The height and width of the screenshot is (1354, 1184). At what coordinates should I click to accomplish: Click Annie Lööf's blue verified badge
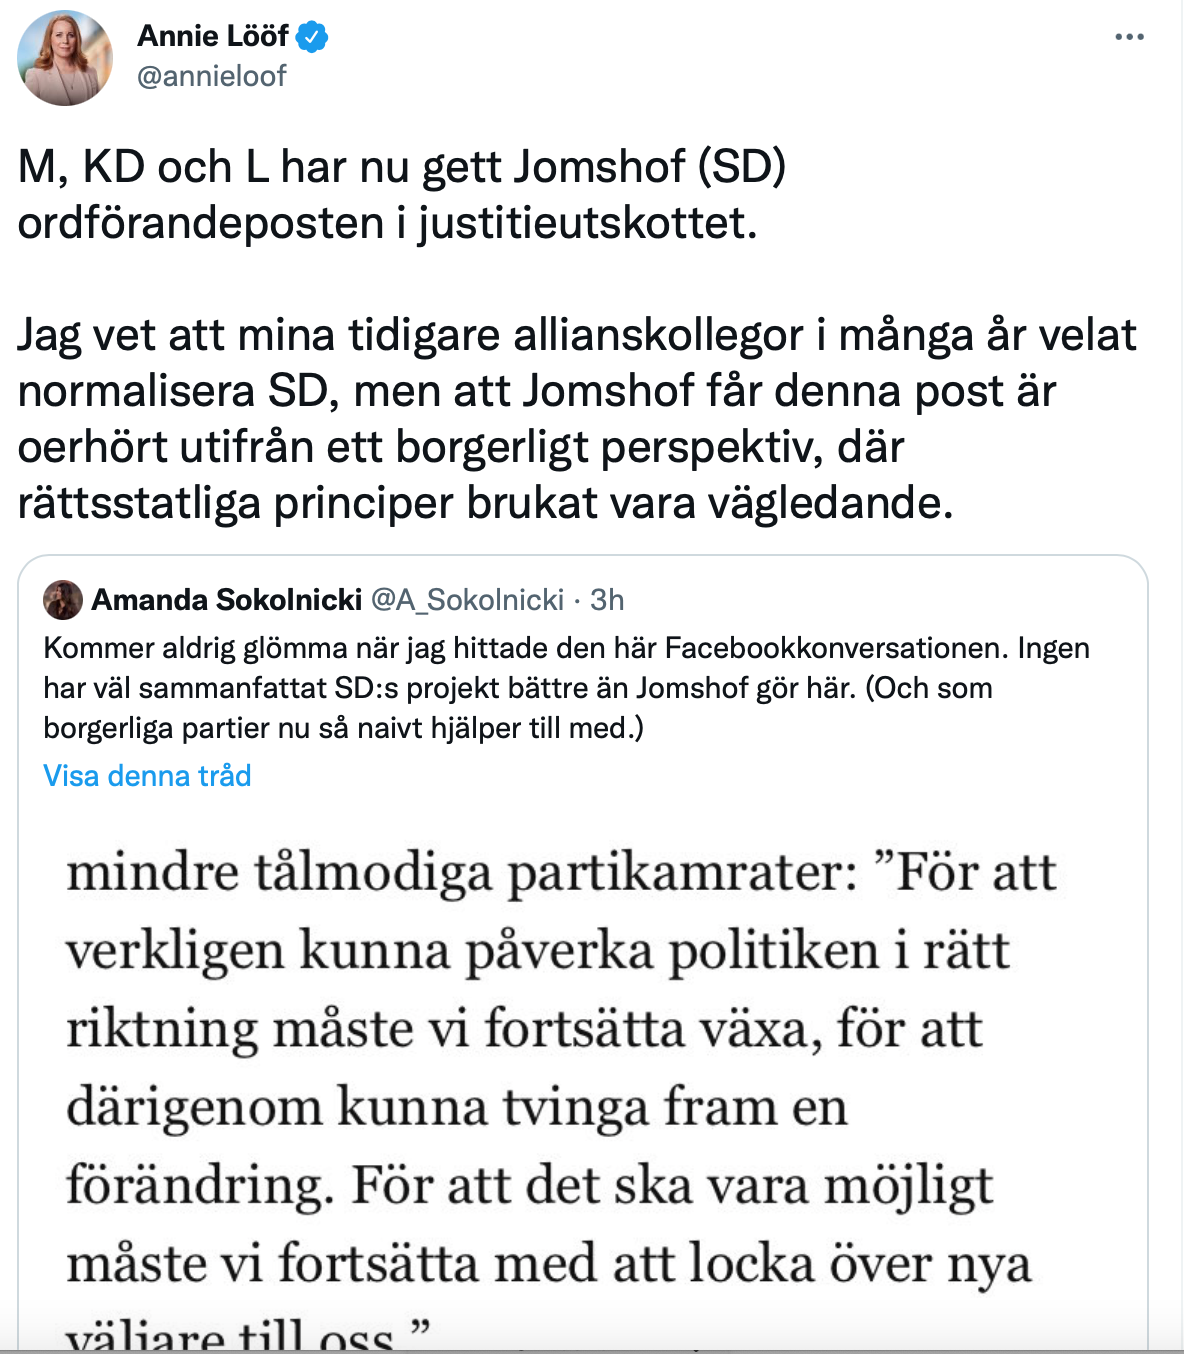pyautogui.click(x=313, y=37)
